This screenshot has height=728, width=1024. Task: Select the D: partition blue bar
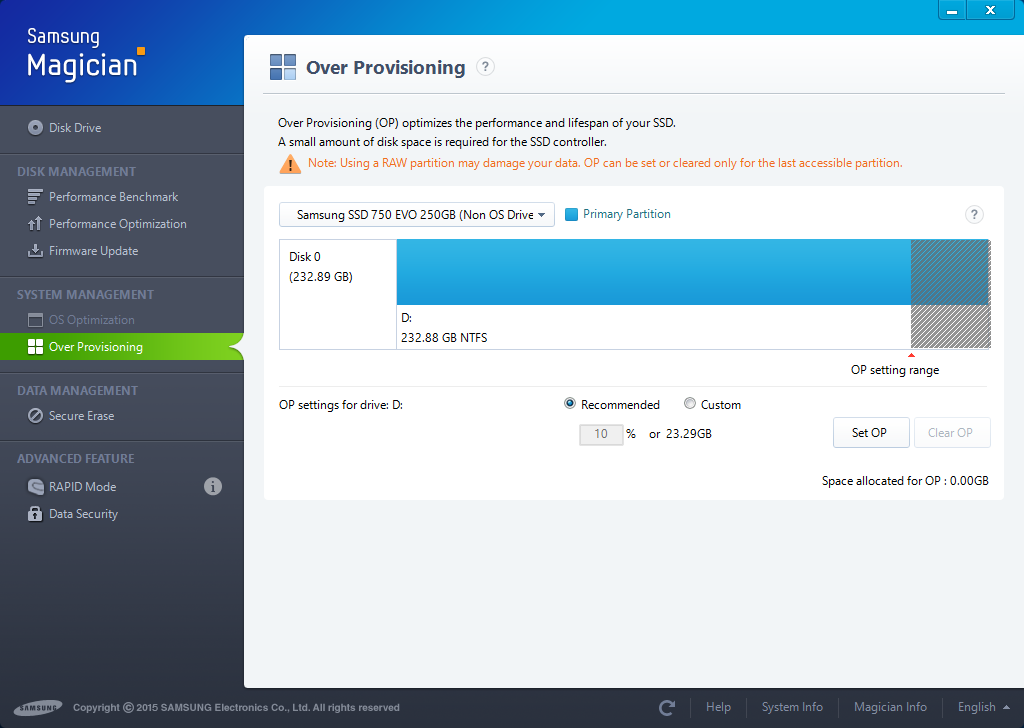coord(654,272)
